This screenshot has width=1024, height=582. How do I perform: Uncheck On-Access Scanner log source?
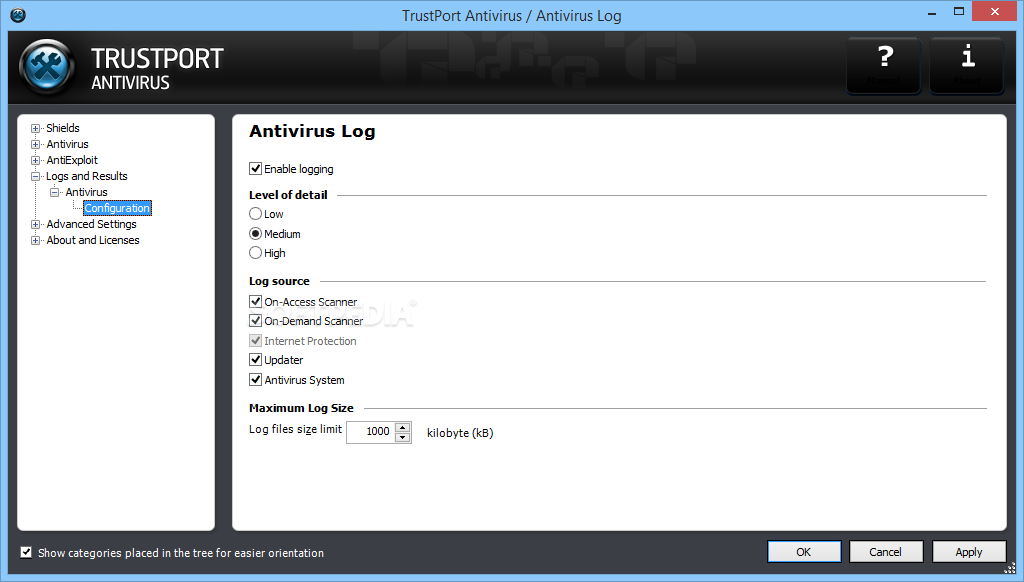[255, 302]
